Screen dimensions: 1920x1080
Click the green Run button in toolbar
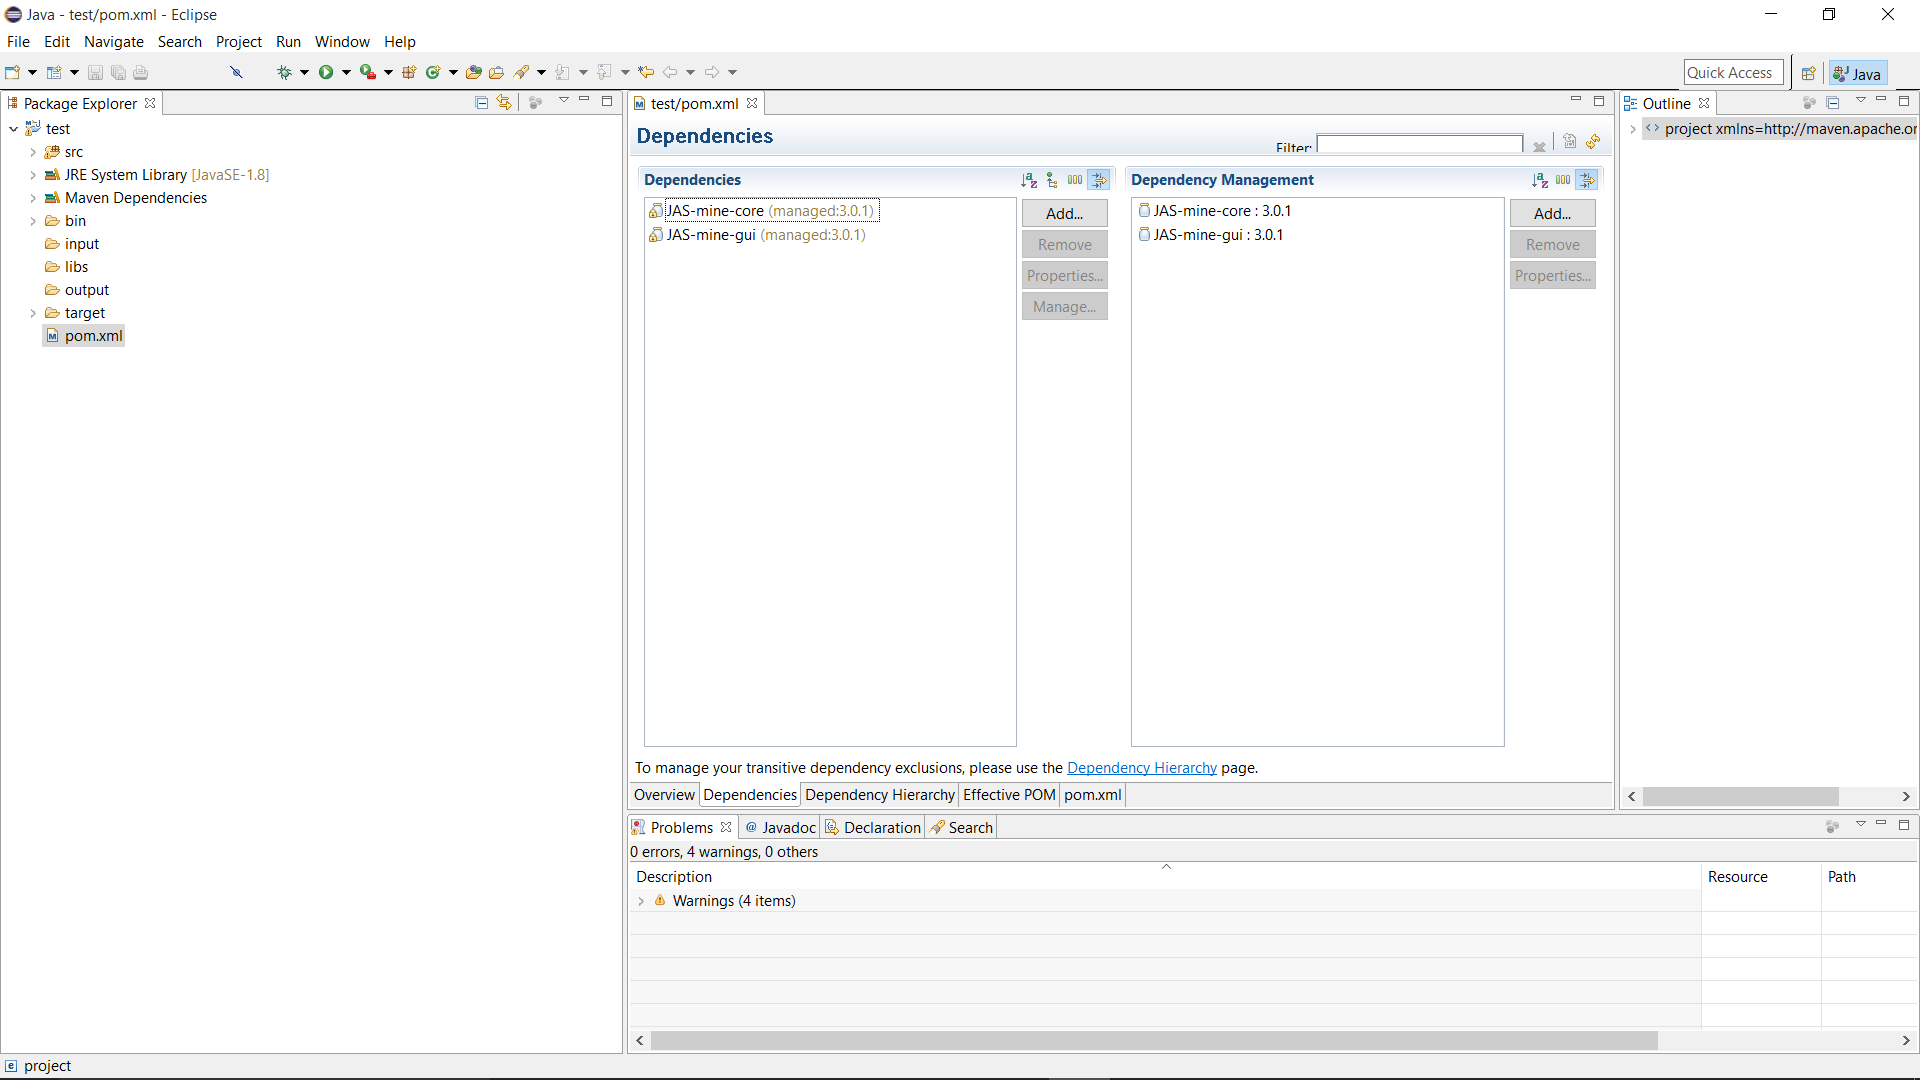(x=326, y=72)
